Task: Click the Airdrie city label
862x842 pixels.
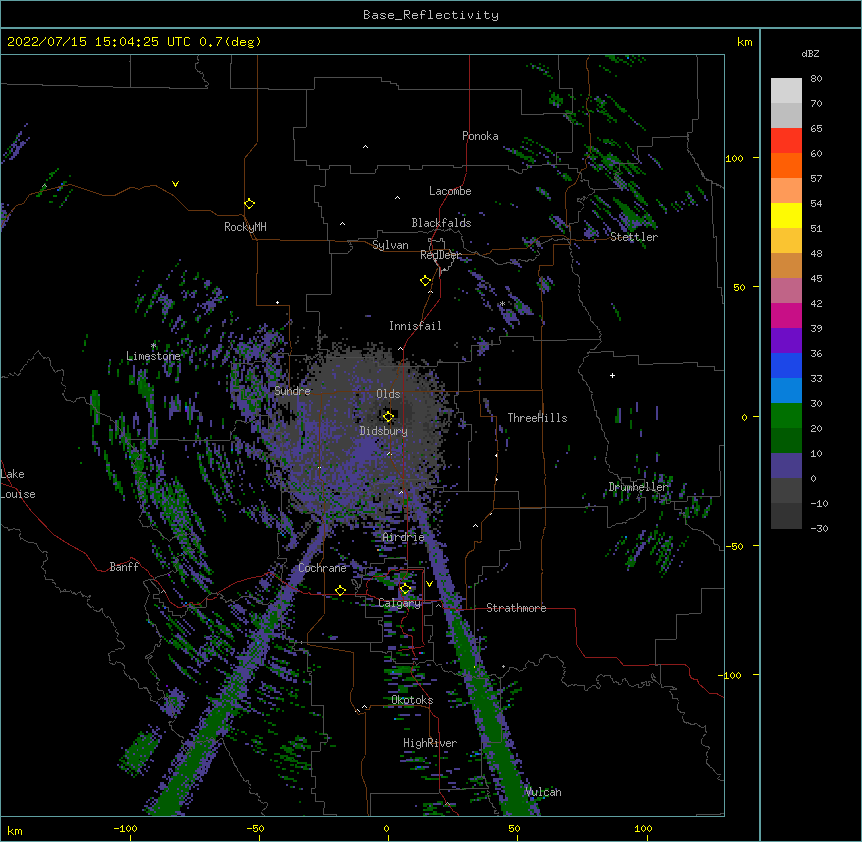Action: (x=404, y=537)
